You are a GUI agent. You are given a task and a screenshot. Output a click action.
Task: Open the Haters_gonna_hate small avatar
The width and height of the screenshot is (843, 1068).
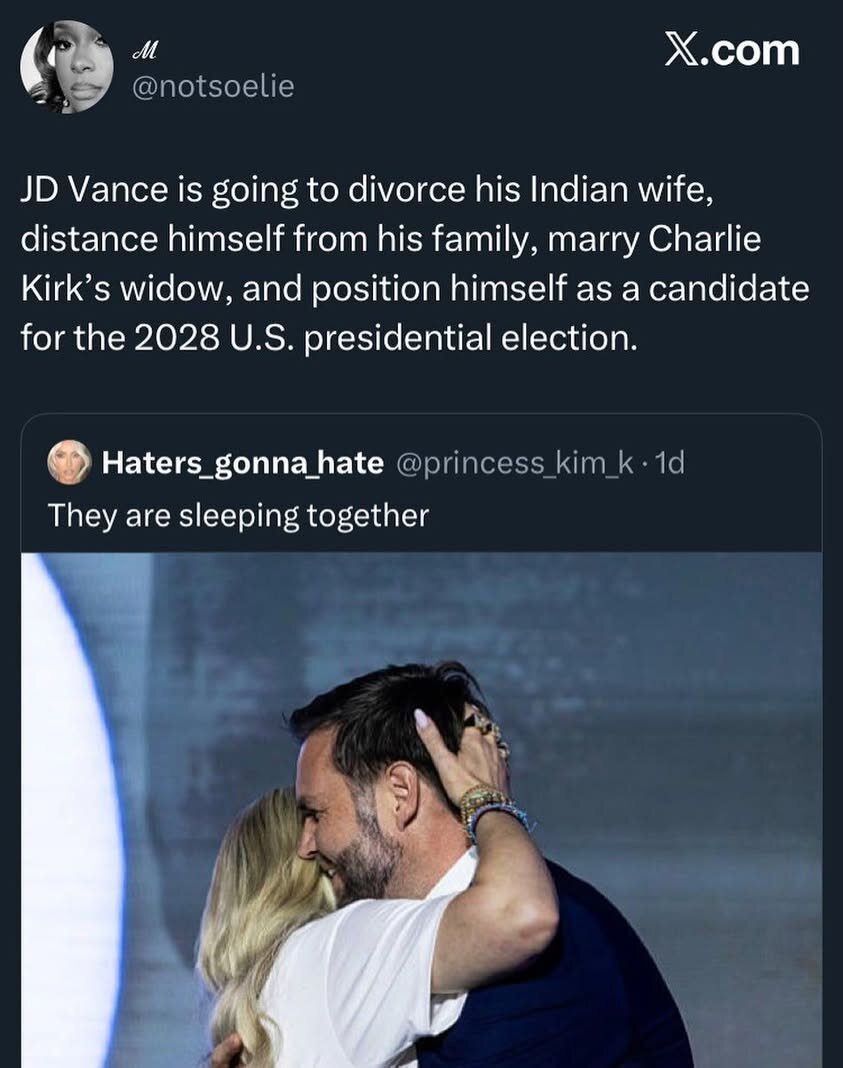point(69,463)
